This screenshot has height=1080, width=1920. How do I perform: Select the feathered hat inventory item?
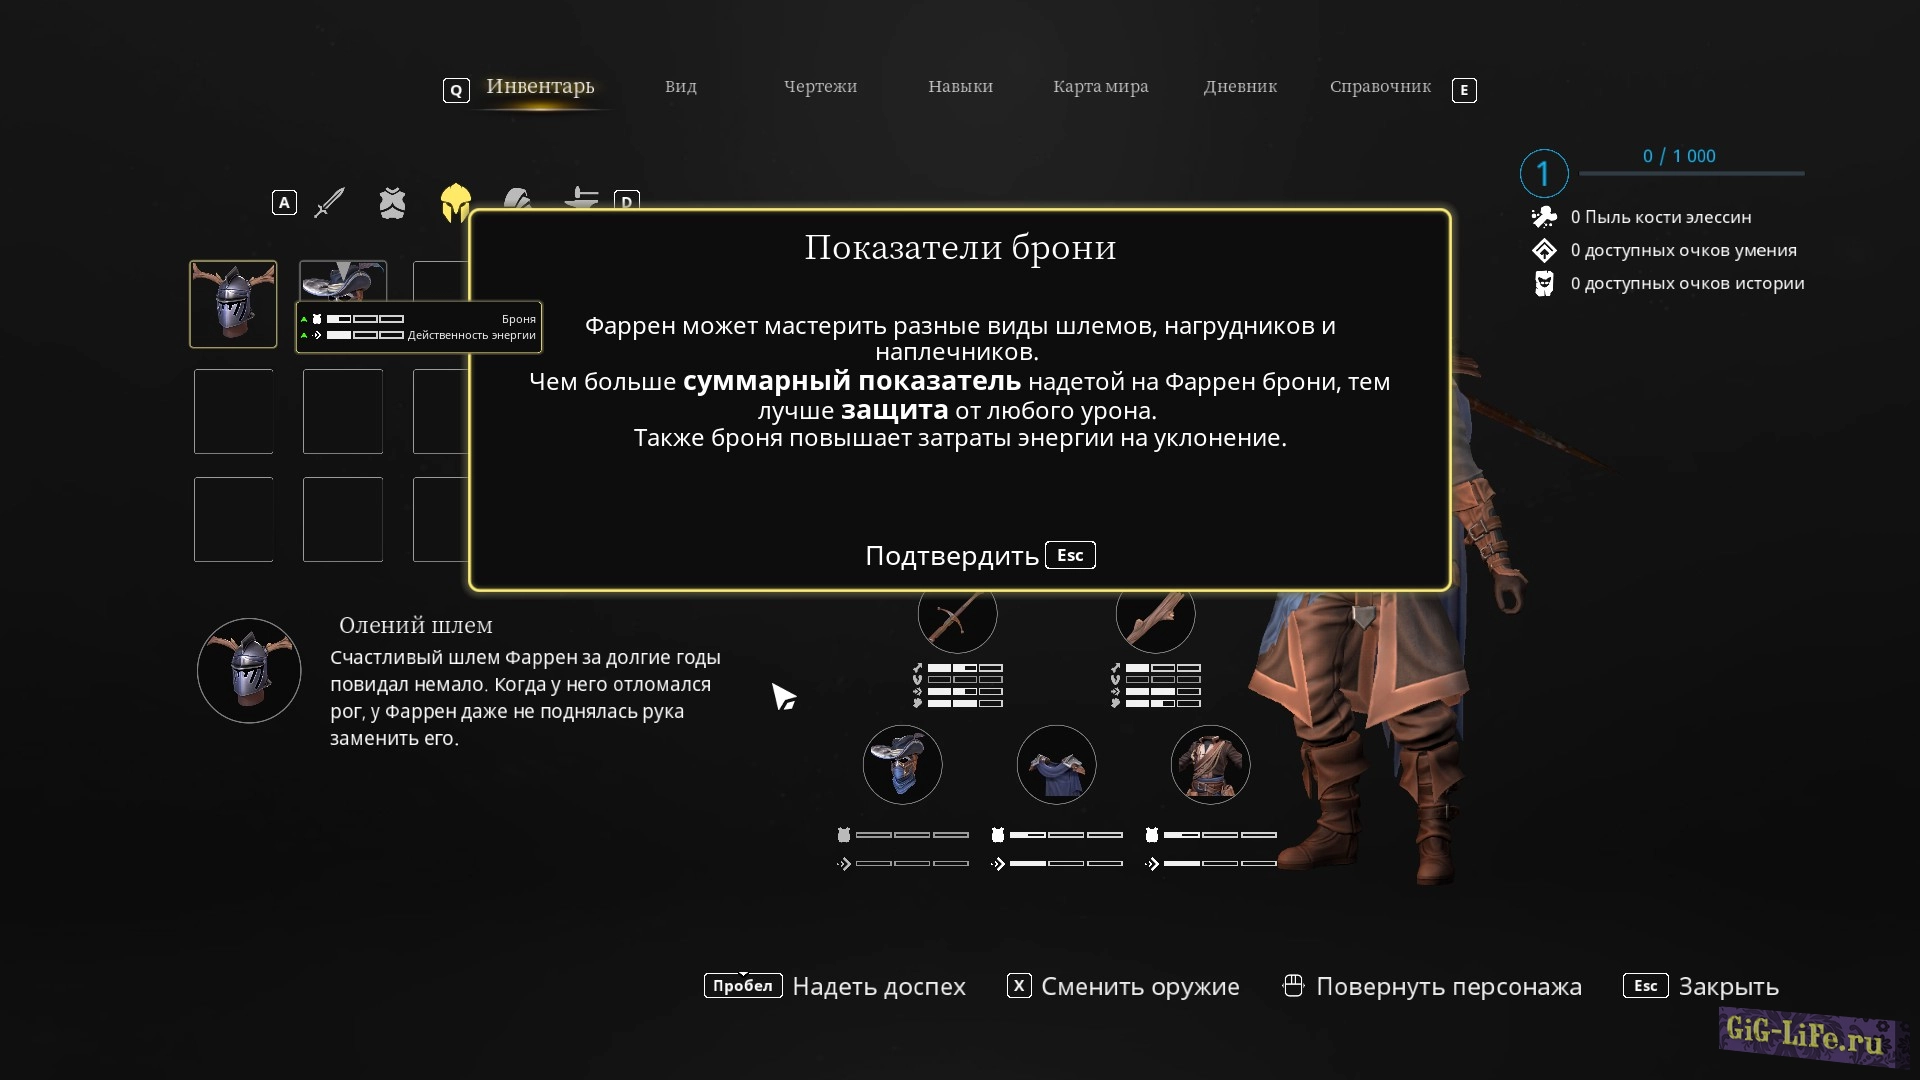343,281
